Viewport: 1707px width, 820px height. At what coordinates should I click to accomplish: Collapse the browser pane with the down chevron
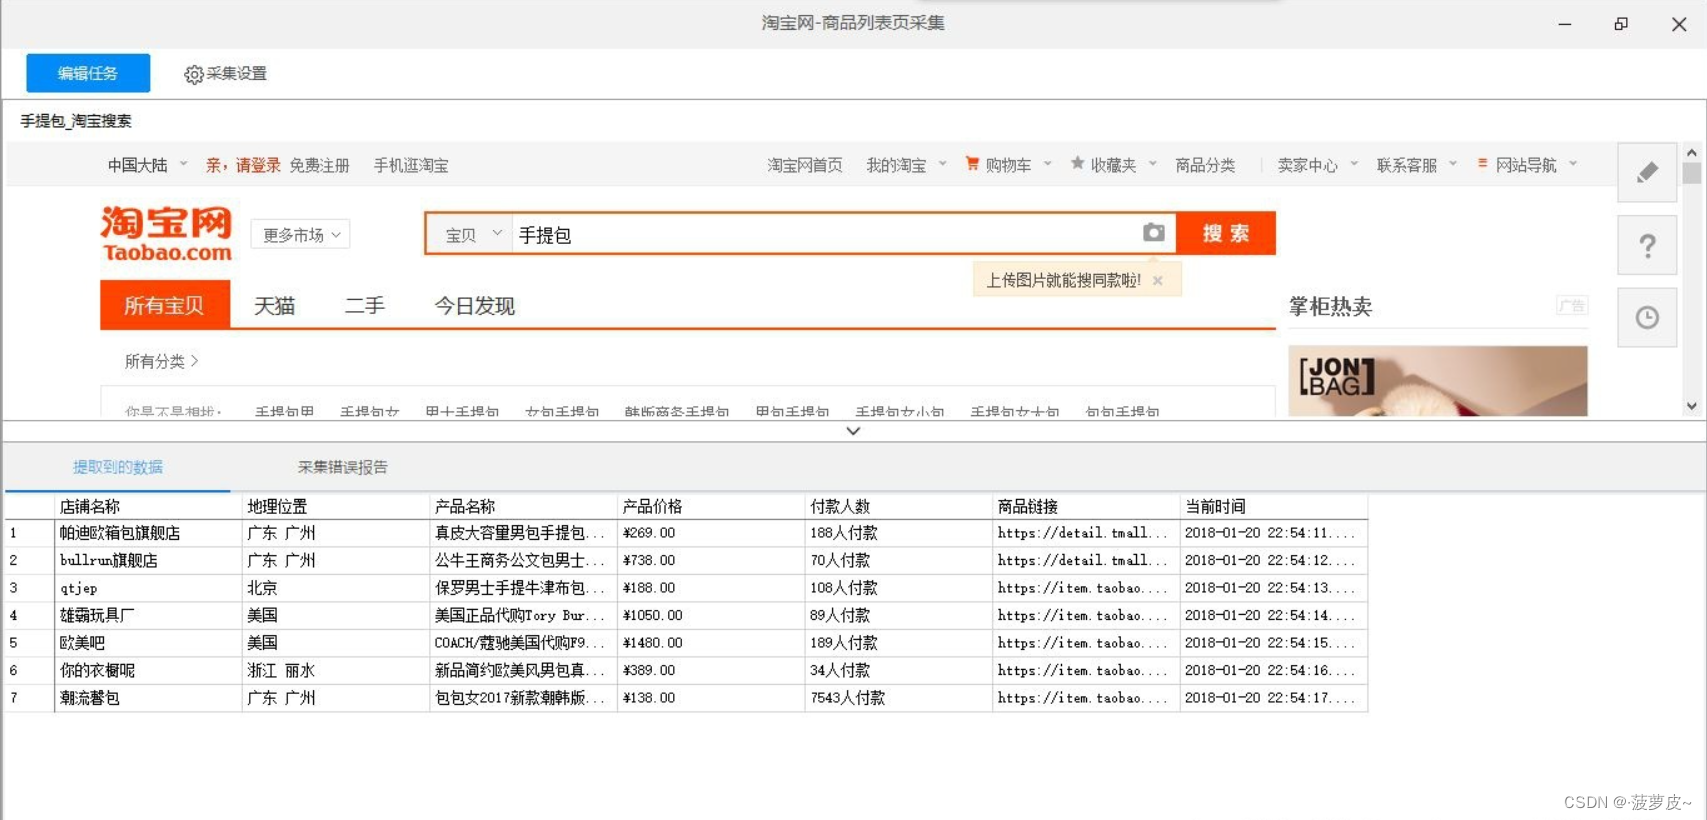(853, 431)
